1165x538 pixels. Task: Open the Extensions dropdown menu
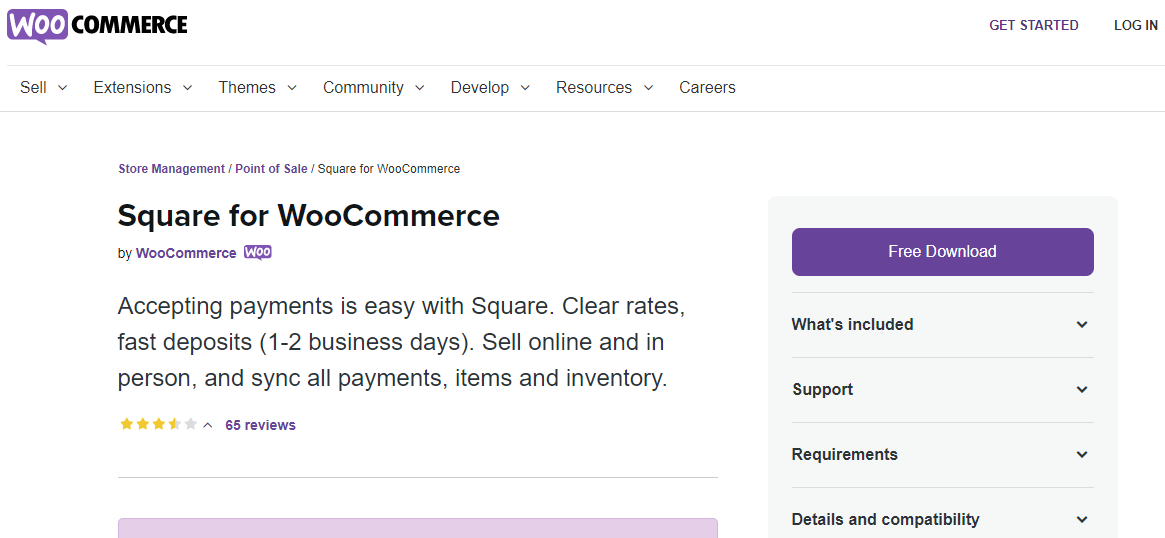143,88
